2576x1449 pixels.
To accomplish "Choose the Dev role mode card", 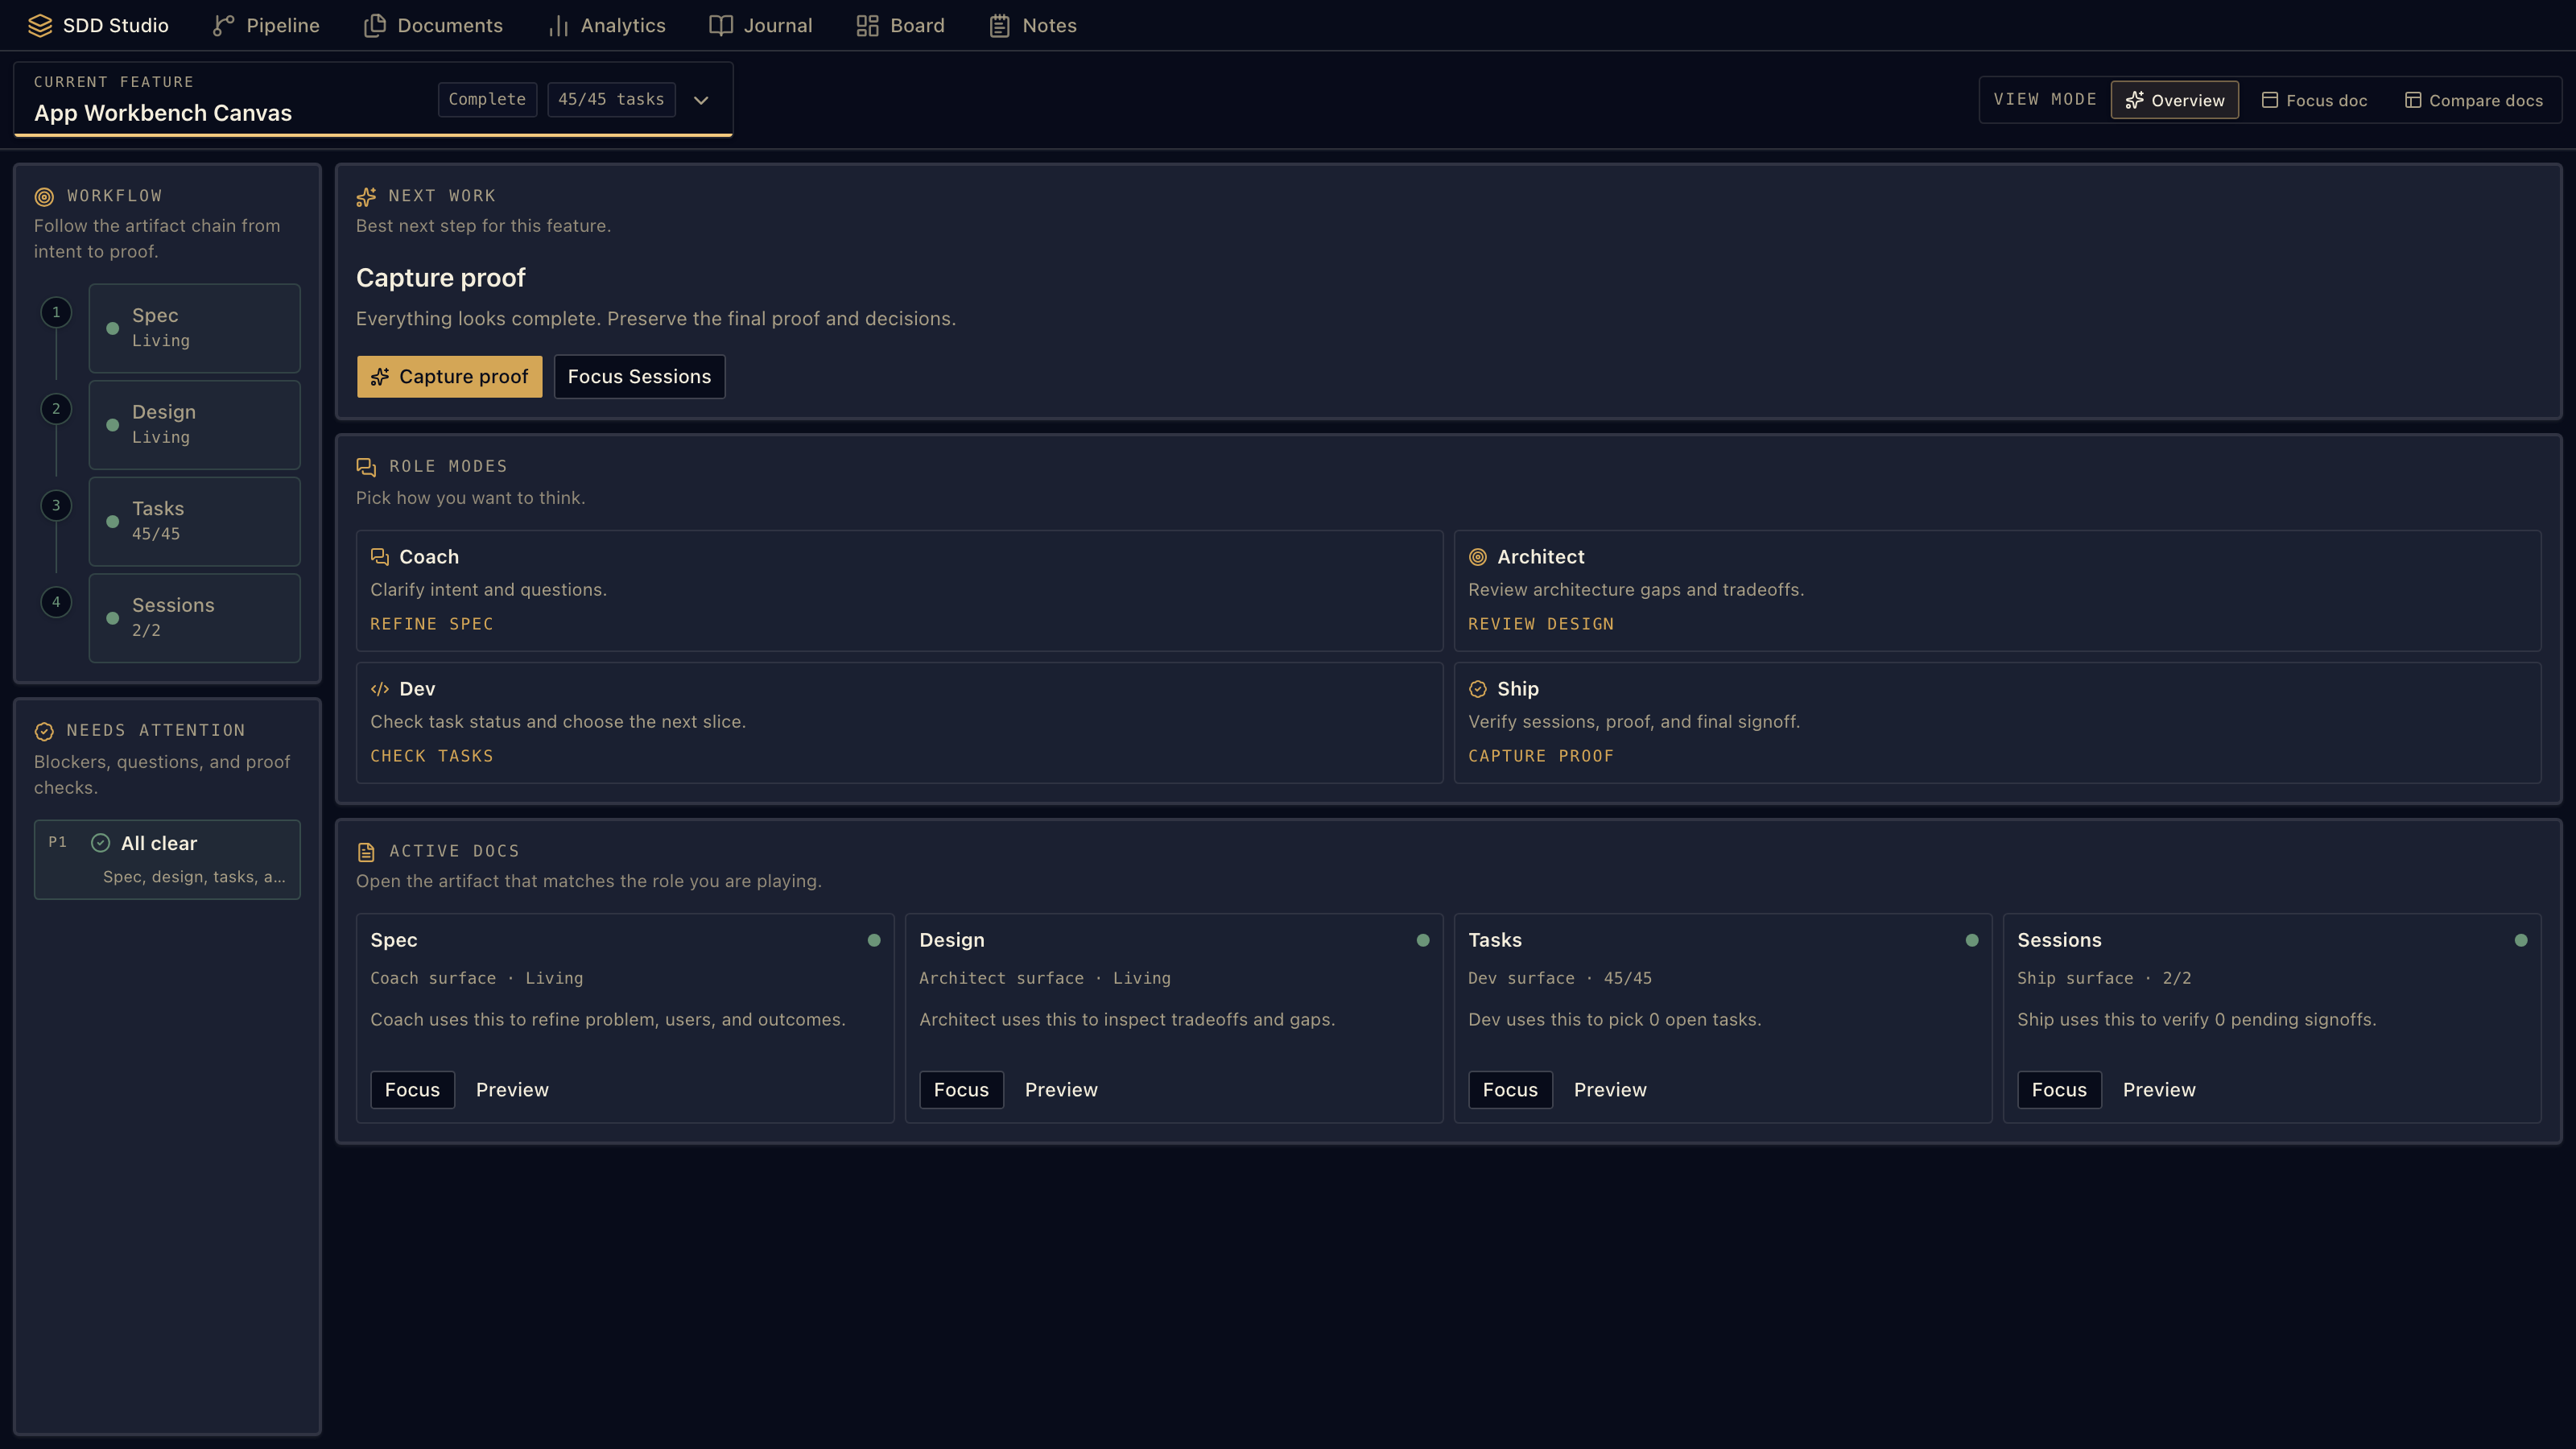I will pos(899,723).
